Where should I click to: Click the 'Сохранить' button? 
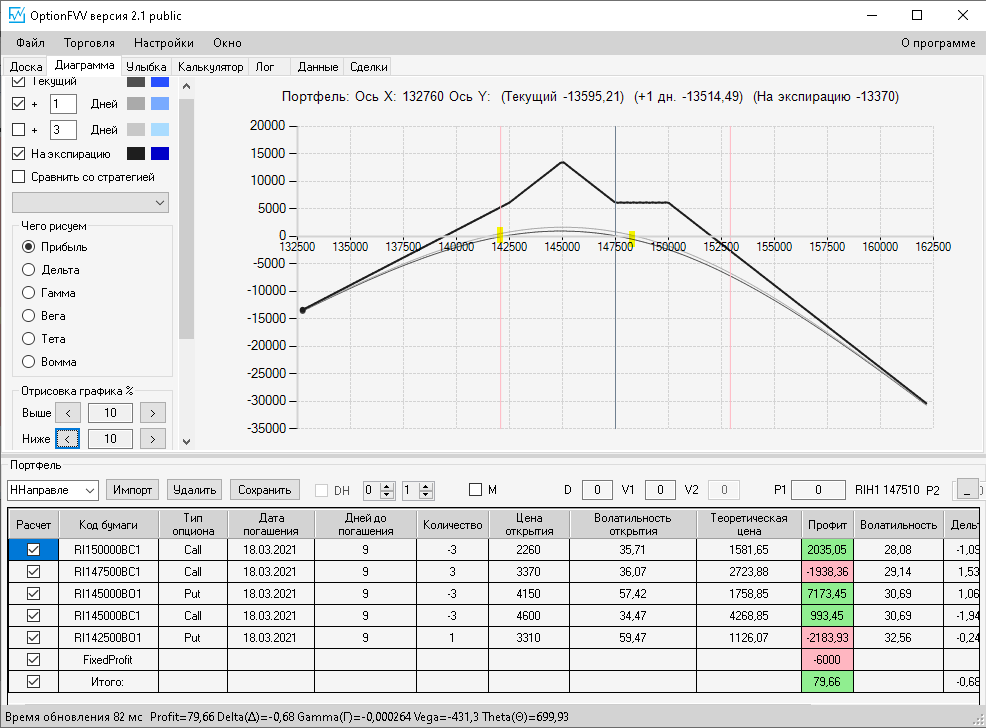(x=265, y=490)
